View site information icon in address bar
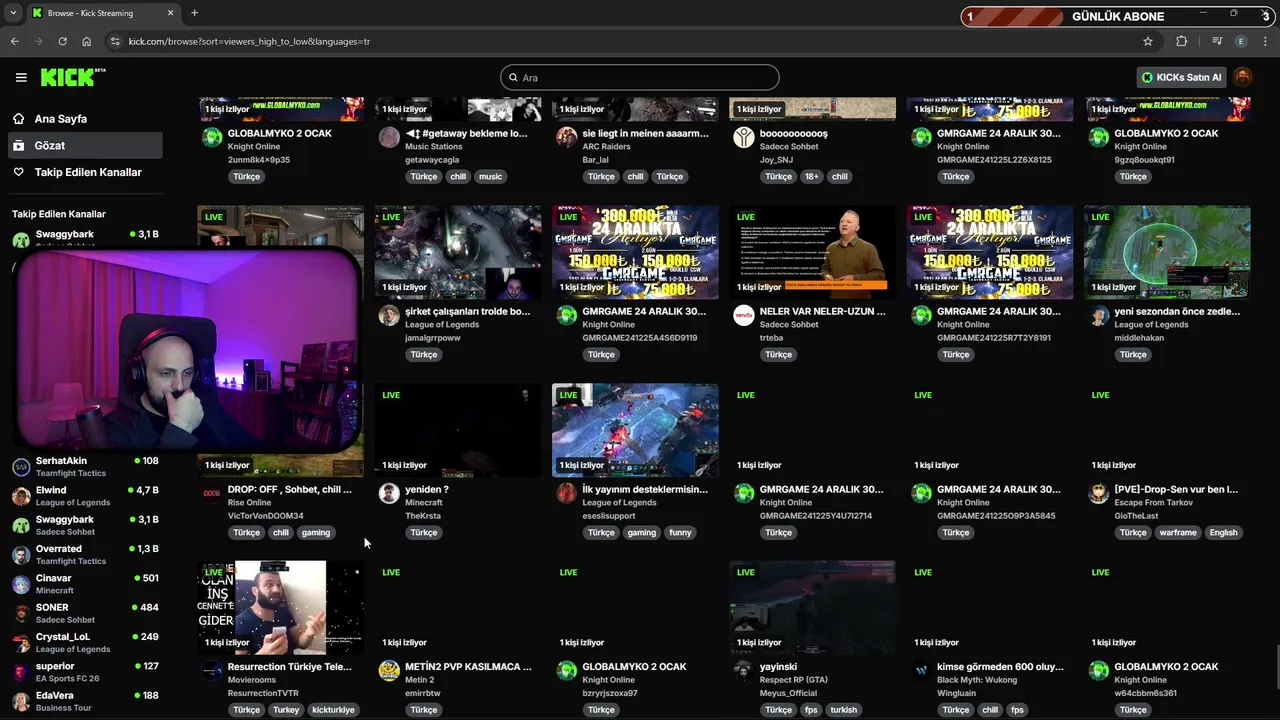The height and width of the screenshot is (720, 1280). pos(115,41)
